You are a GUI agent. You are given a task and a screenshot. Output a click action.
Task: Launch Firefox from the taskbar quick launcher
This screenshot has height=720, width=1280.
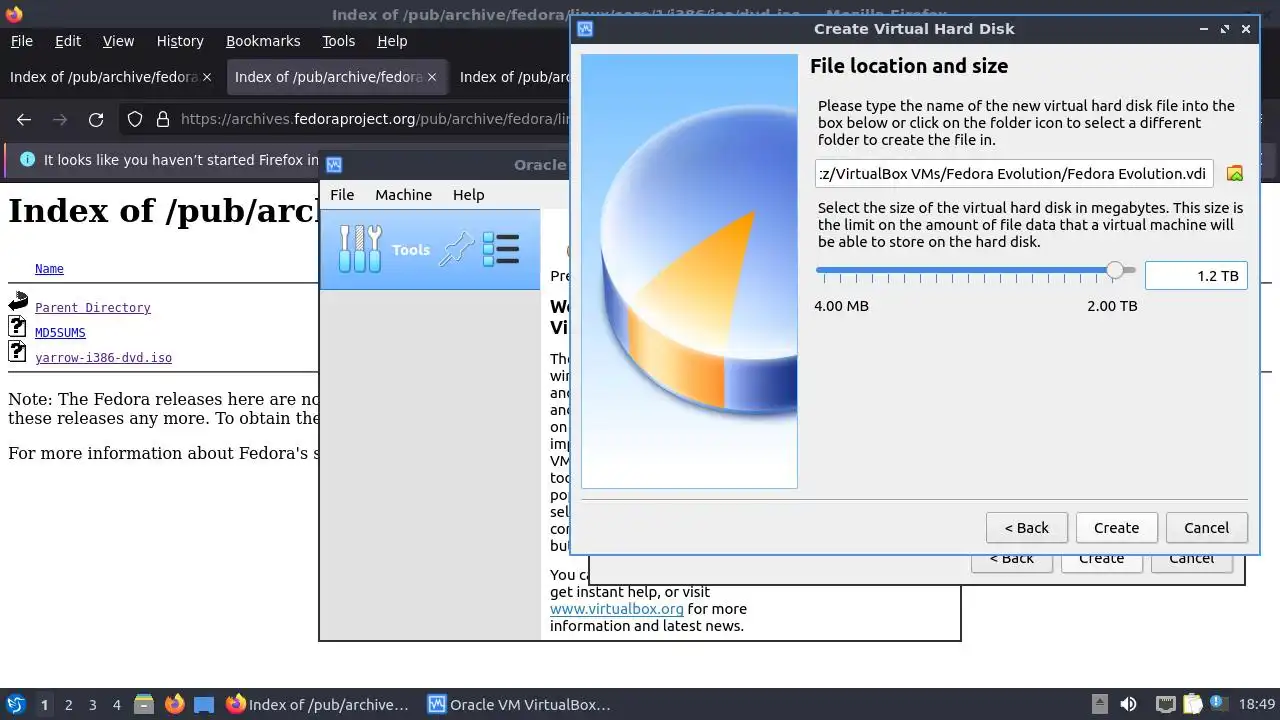[x=174, y=704]
